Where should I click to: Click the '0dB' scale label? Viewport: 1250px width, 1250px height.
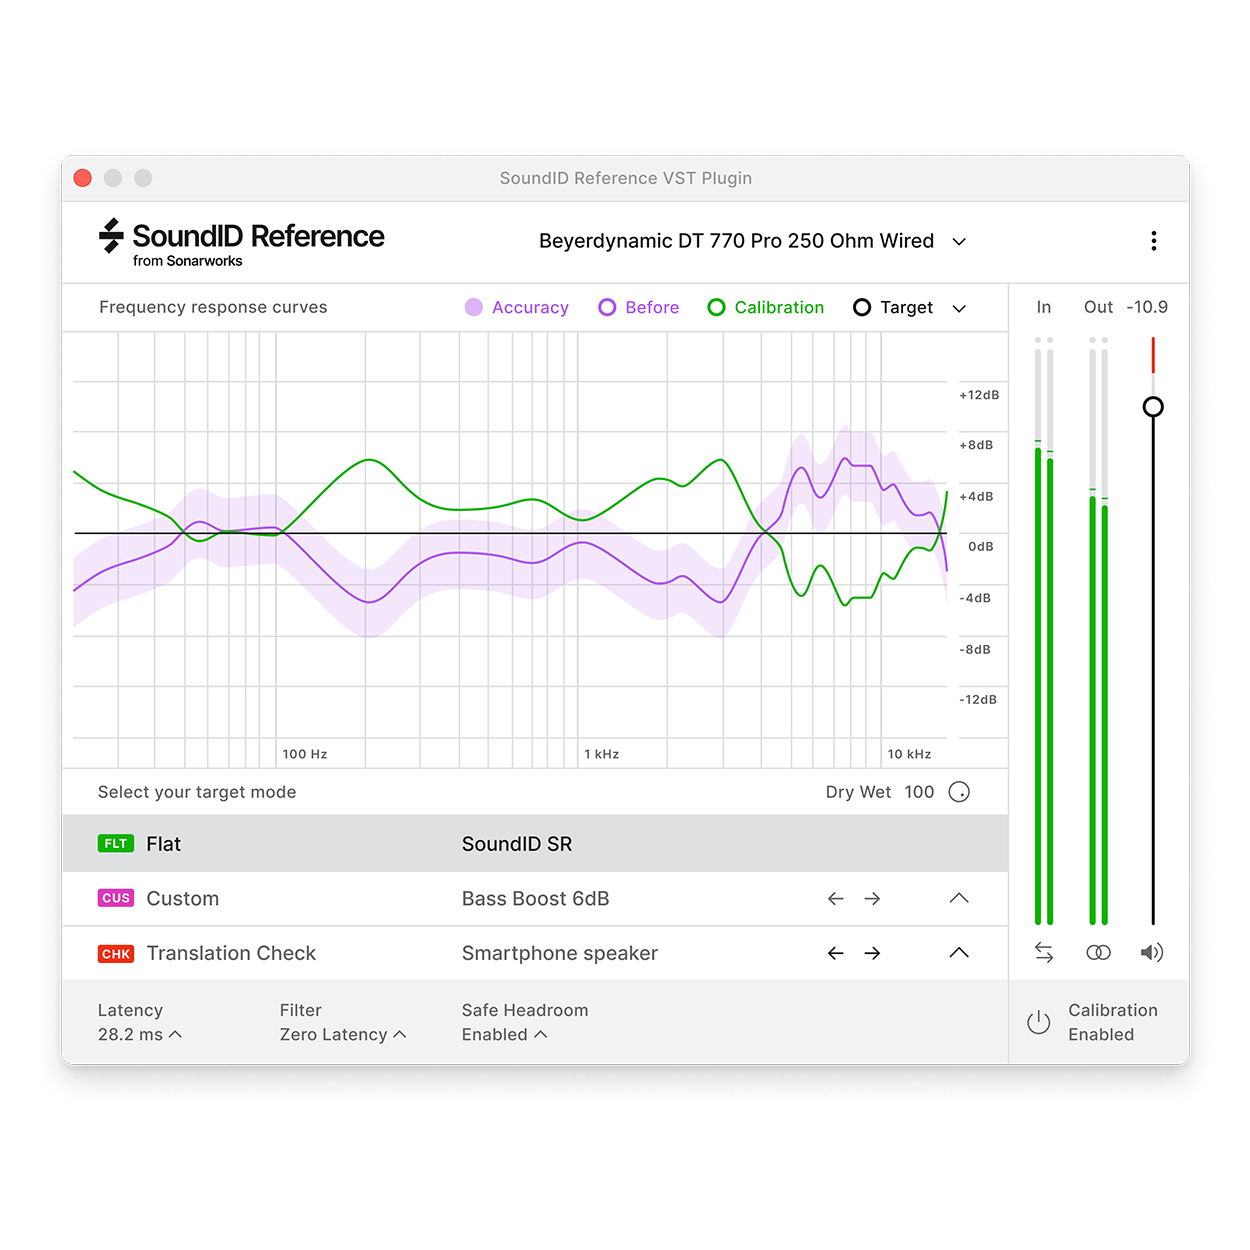pos(981,547)
